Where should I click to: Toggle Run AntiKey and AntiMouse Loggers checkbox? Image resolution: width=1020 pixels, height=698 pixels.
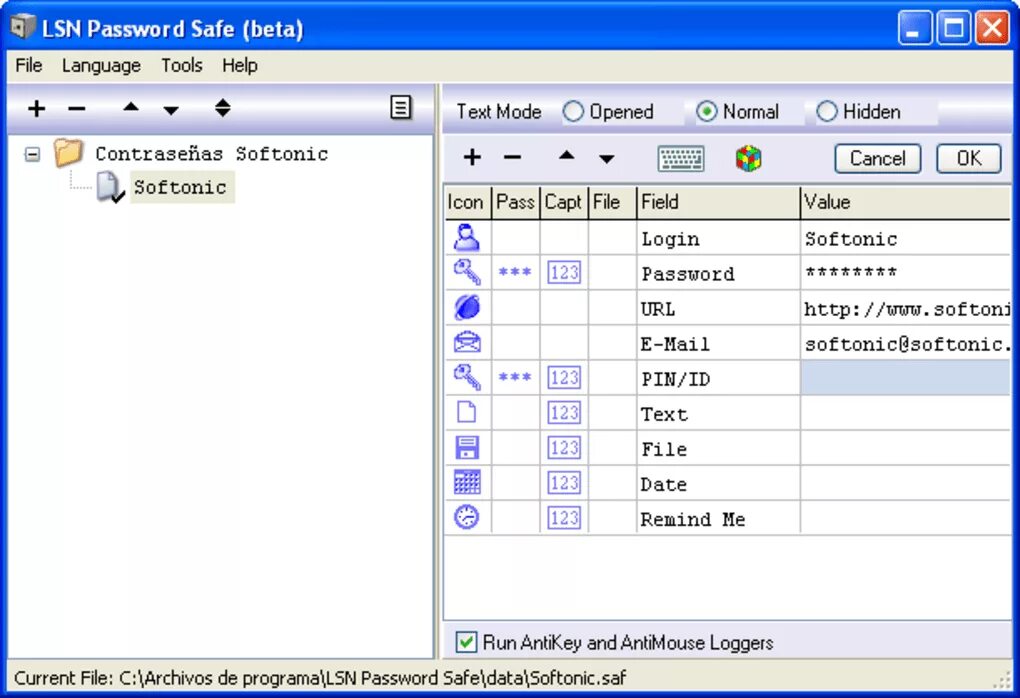(x=466, y=642)
